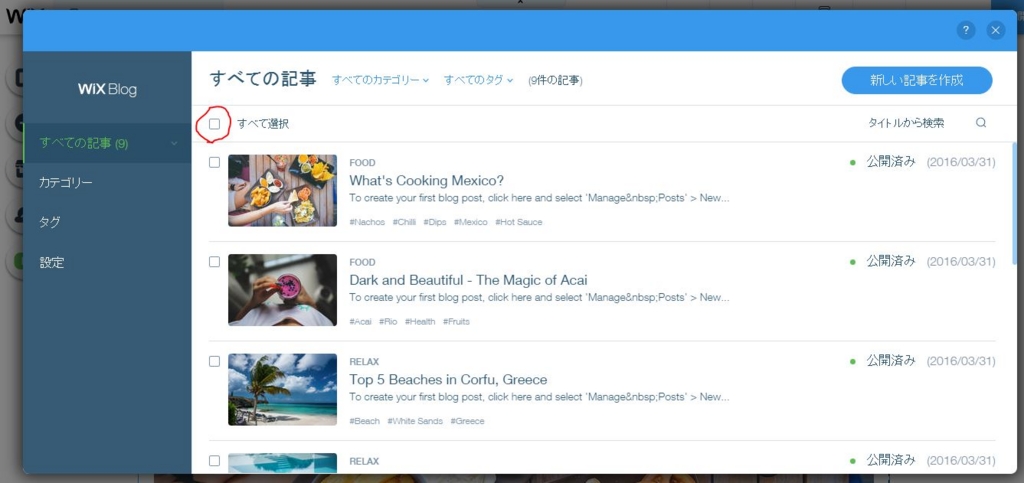
Task: Click the #Acai tag
Action: pyautogui.click(x=360, y=322)
